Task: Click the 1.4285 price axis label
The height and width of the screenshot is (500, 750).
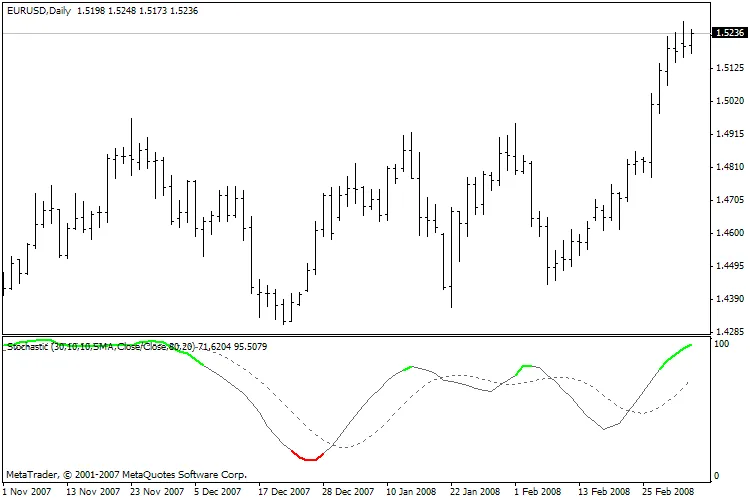Action: (730, 332)
